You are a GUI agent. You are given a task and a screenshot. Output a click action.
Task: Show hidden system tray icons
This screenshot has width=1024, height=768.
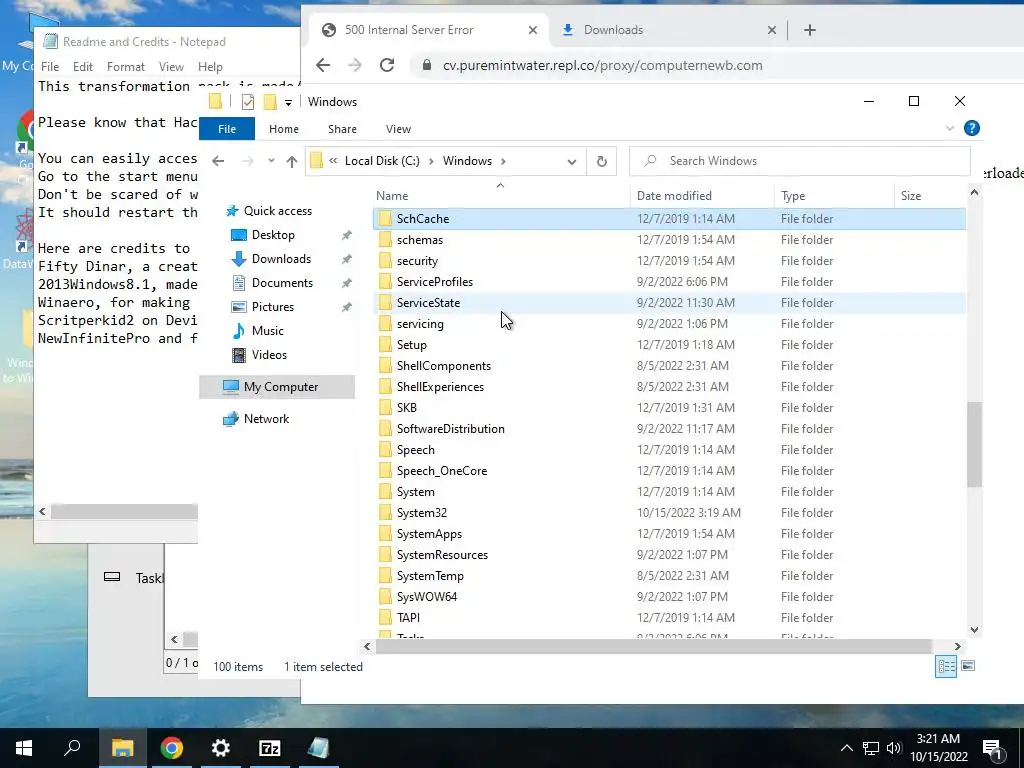pos(846,748)
